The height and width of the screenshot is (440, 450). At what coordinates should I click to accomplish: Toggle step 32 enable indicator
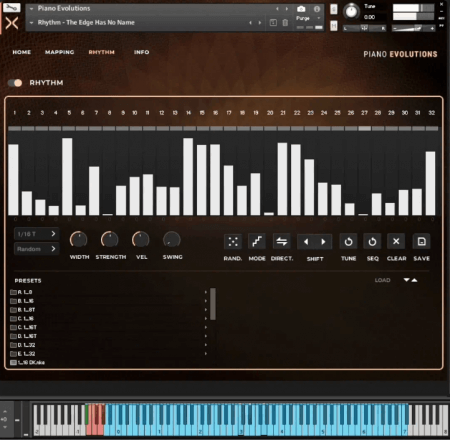[432, 128]
